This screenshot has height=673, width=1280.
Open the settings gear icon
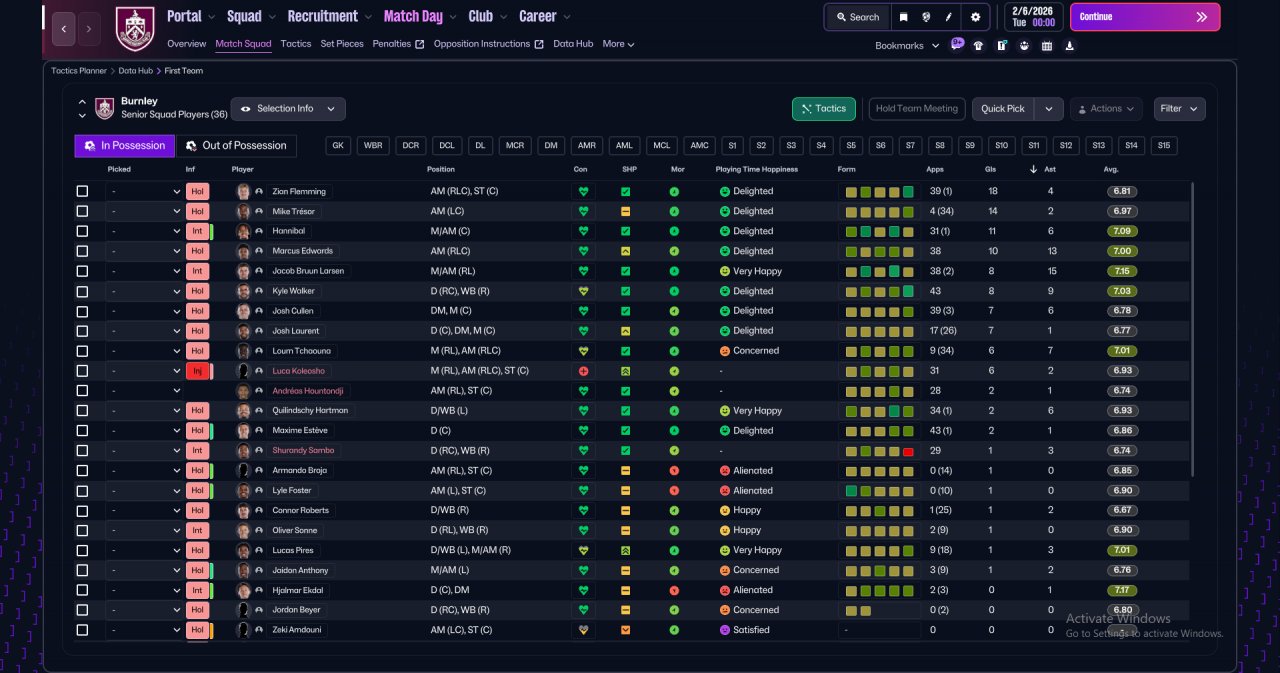click(975, 17)
